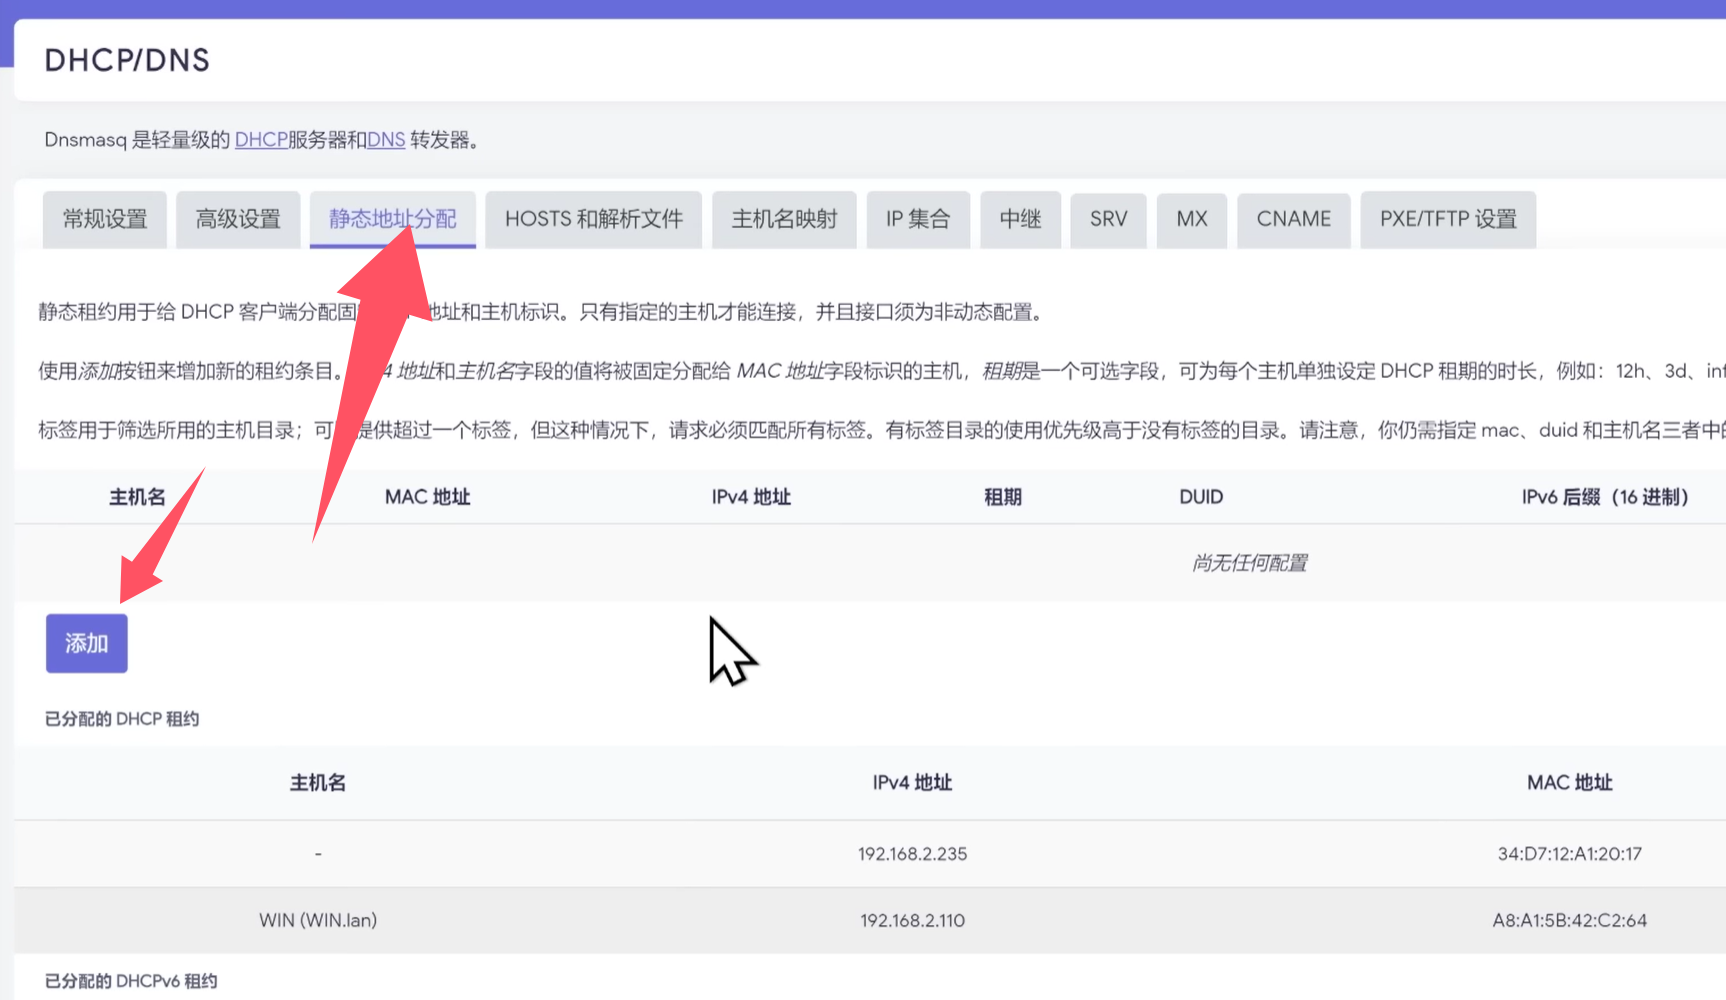Open the 常规设置 tab
The image size is (1726, 1000).
(x=105, y=219)
